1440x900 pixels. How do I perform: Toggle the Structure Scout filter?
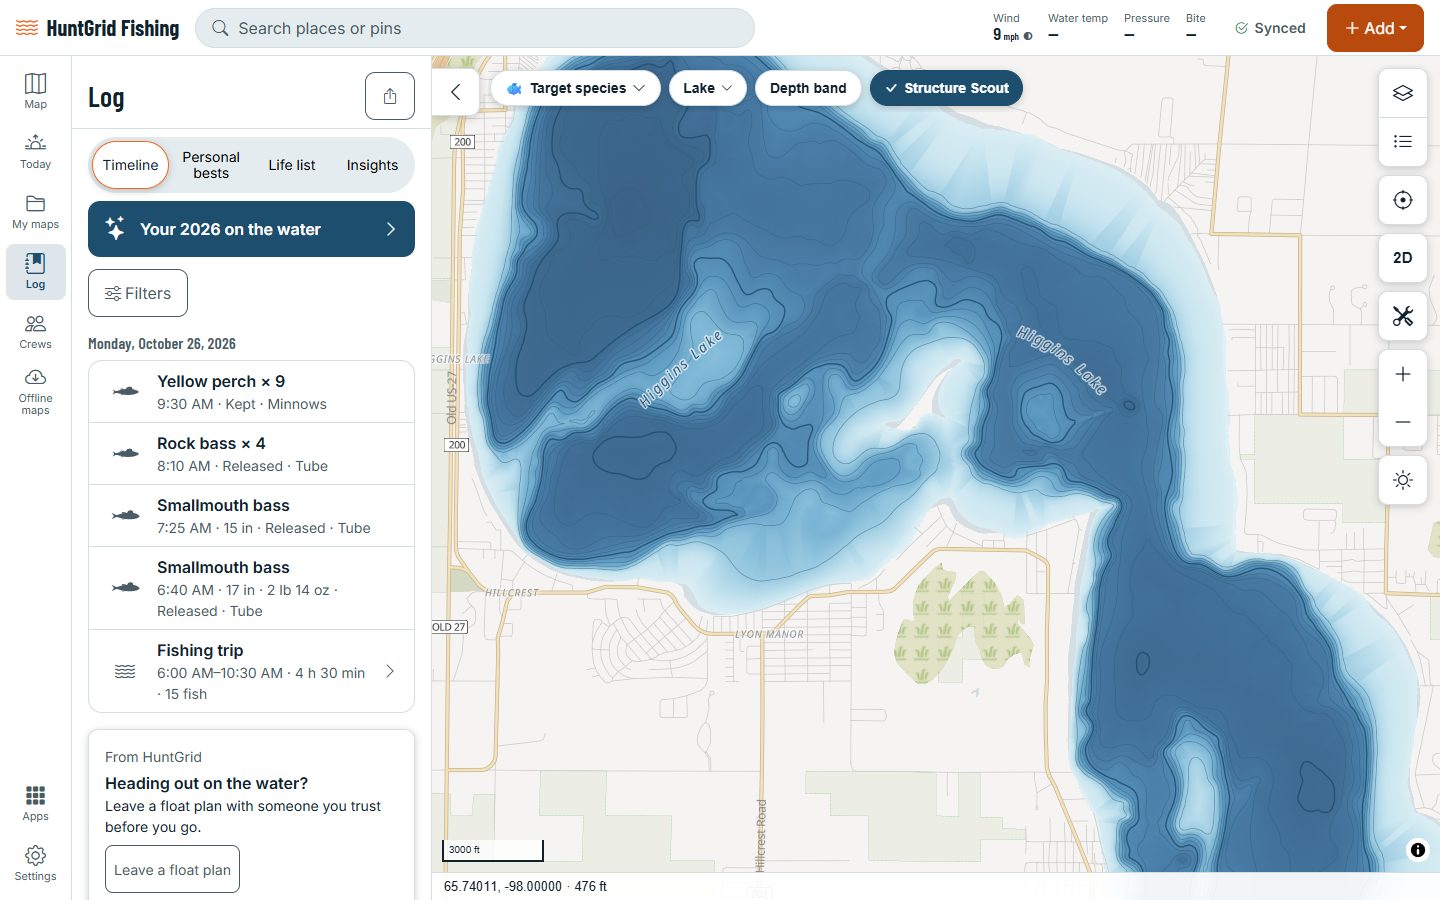click(946, 88)
